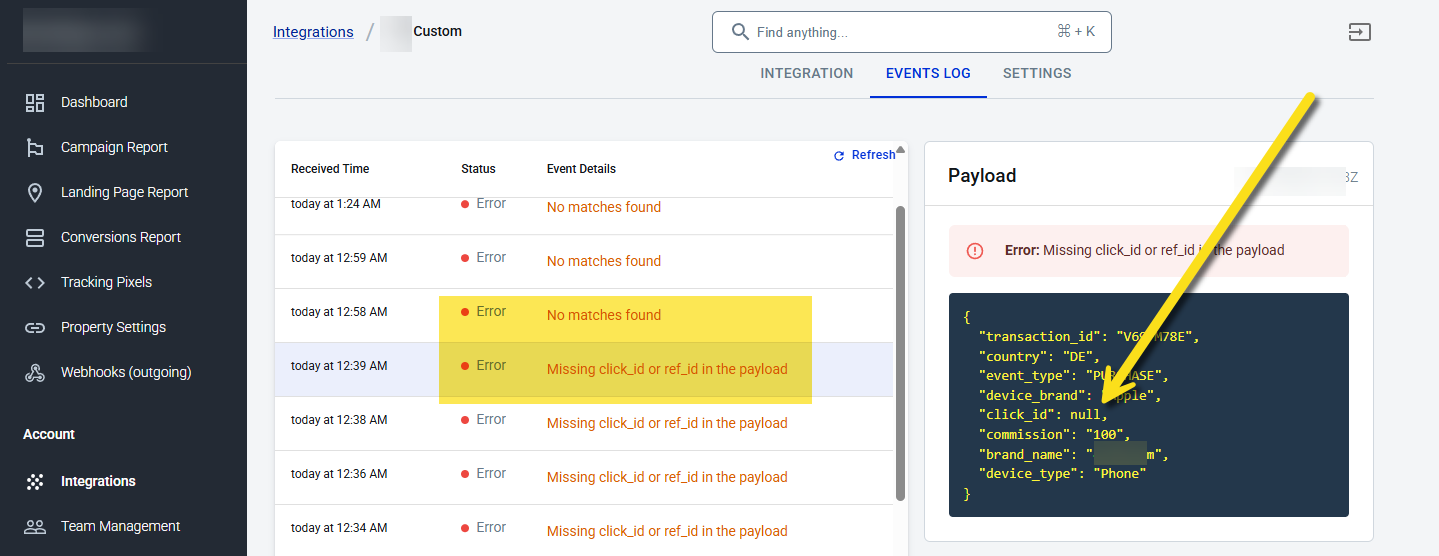Screen dimensions: 1439x556
Task: Focus the Find anything search field
Action: (911, 32)
